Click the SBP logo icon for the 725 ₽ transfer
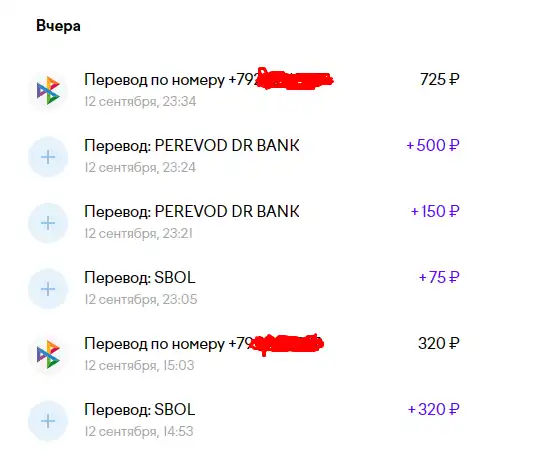This screenshot has width=536, height=457. [x=48, y=91]
